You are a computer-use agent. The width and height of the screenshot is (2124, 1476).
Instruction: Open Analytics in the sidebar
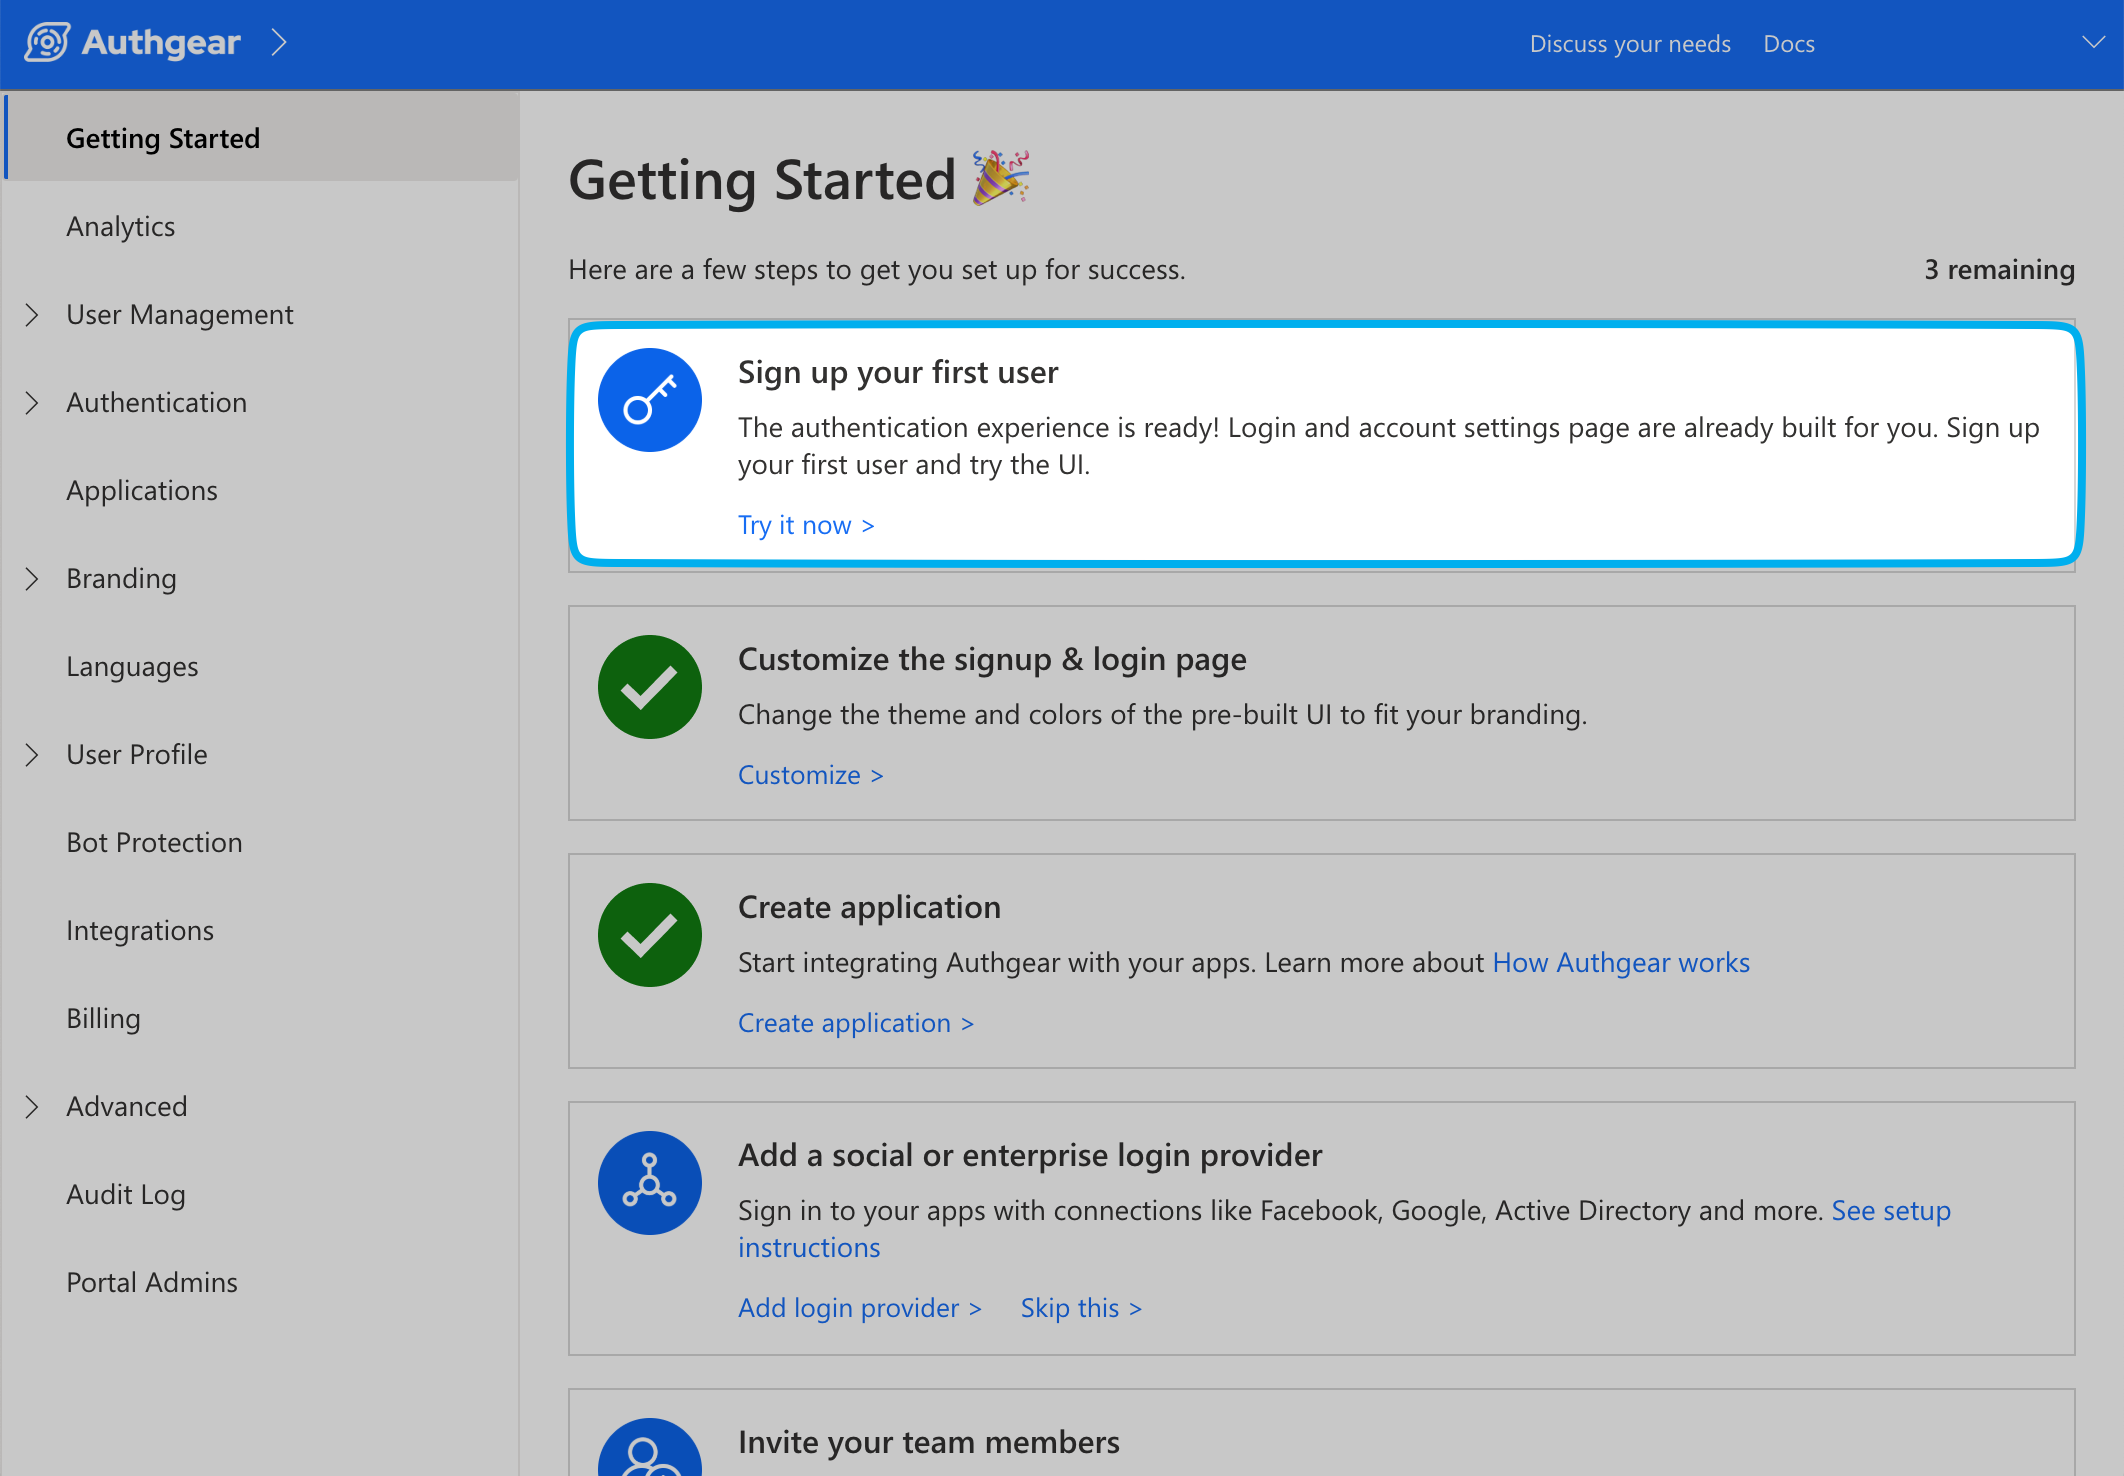tap(121, 227)
